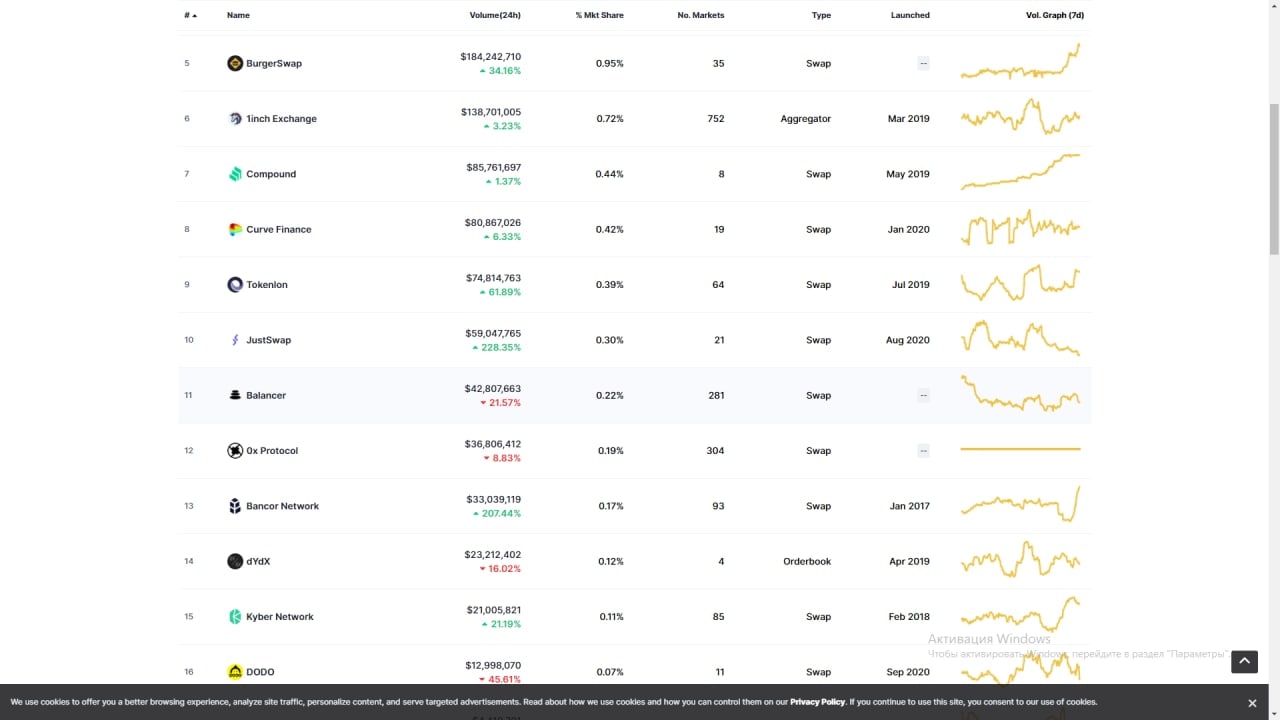Open the BurgerSwap exchange link
Screen dimensions: 1280x720
[x=274, y=63]
